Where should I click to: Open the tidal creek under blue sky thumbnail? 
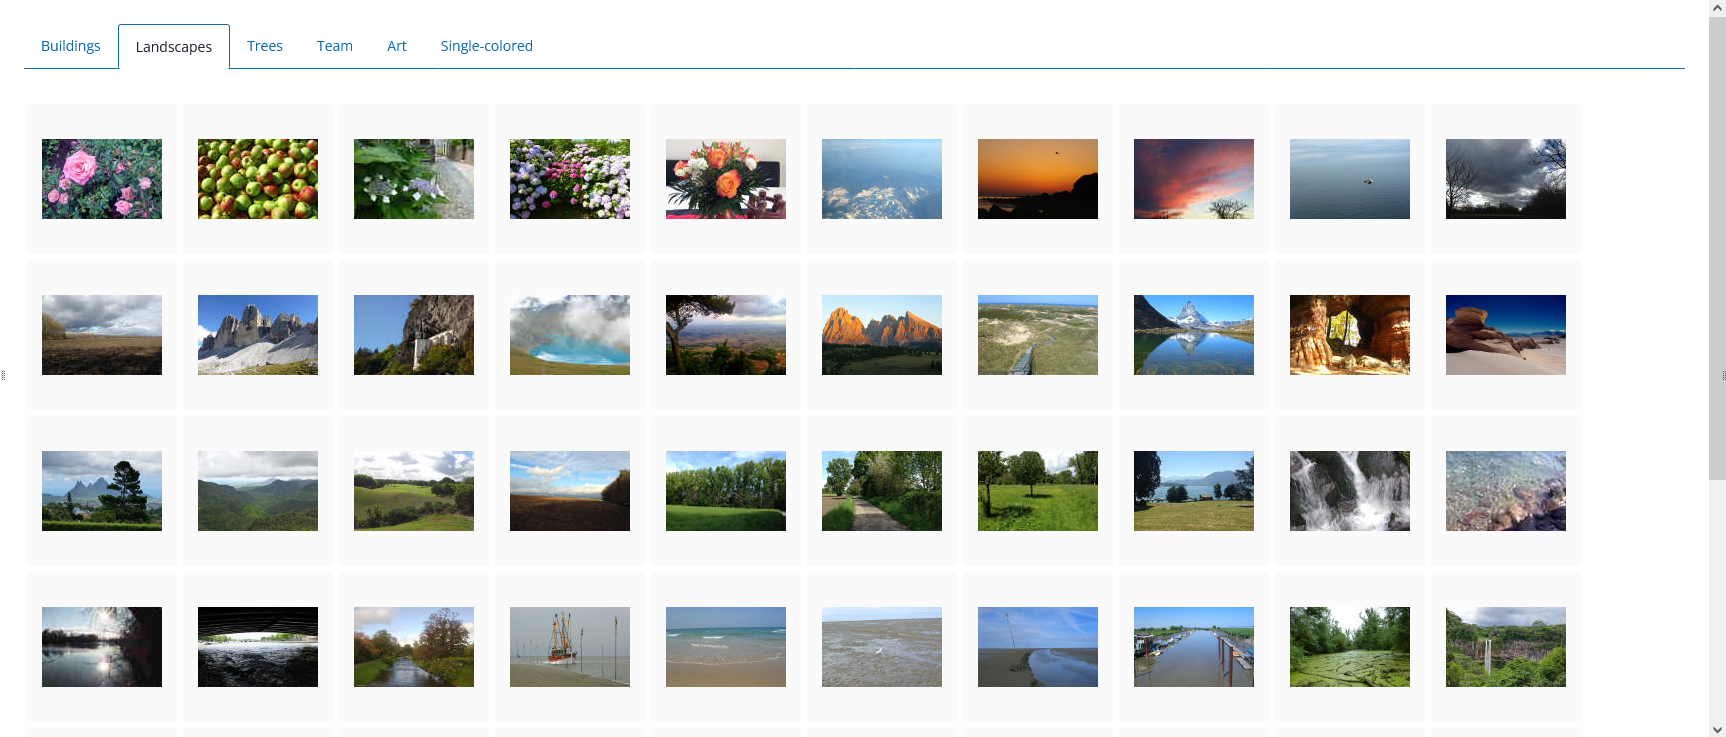[x=1038, y=647]
